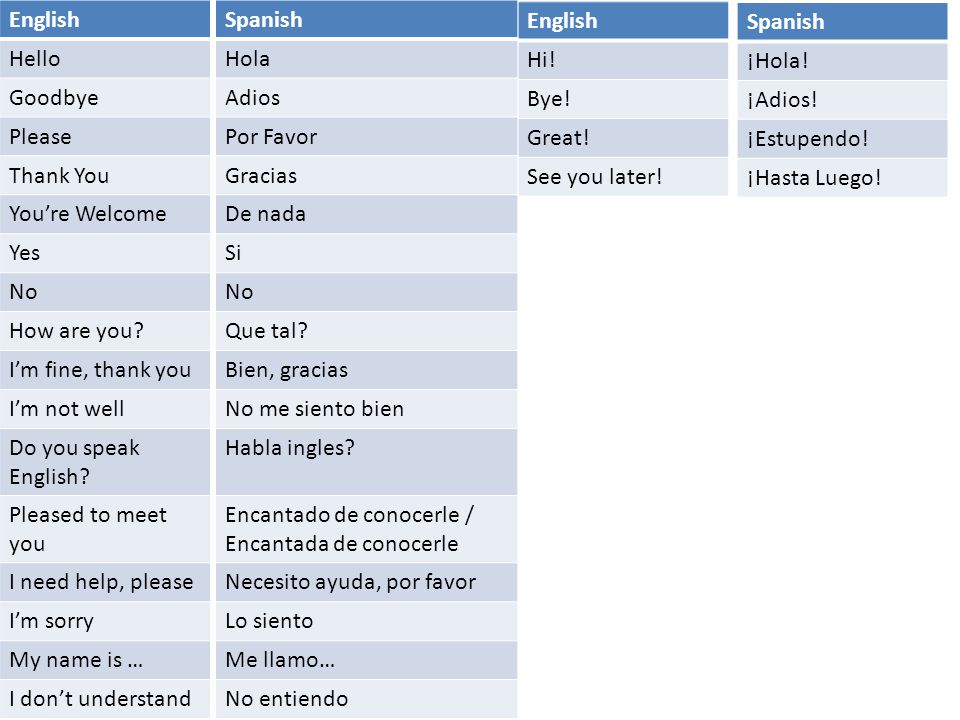Click the first table's Spanish header cell
The height and width of the screenshot is (720, 960).
tap(366, 19)
